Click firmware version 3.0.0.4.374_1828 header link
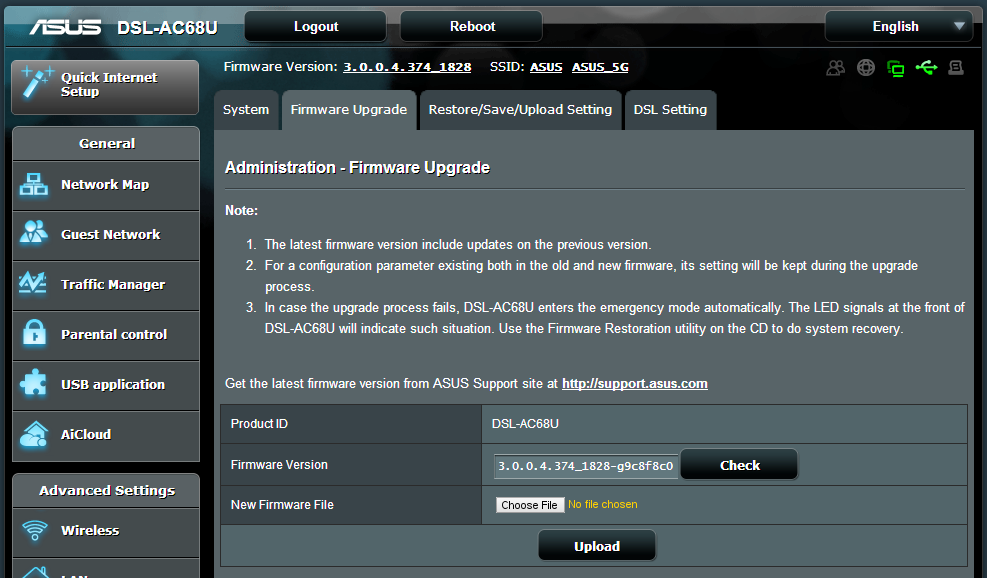Viewport: 987px width, 578px height. 407,67
